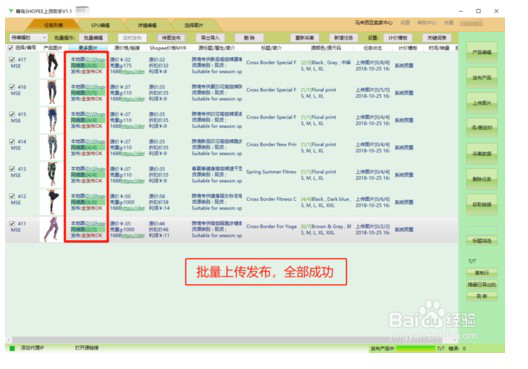Open the blue leggings thumbnail in row 415
Screen dimensions: 528x369
(x=52, y=120)
